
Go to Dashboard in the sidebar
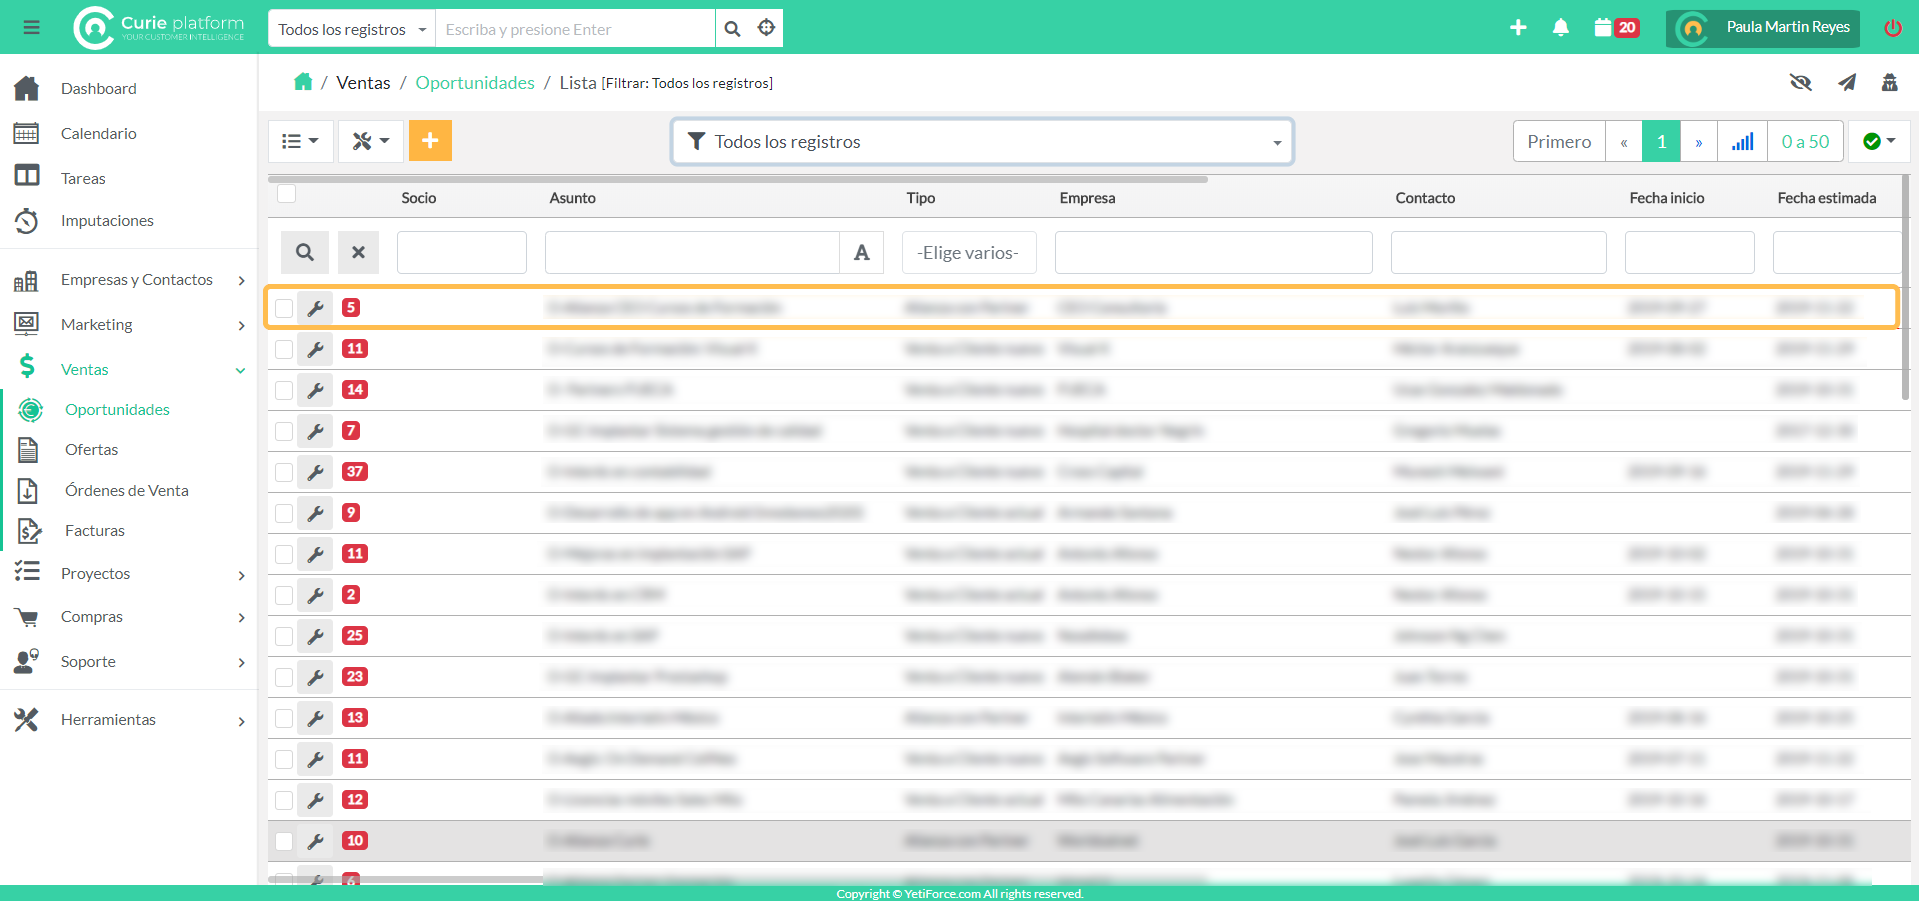point(98,89)
